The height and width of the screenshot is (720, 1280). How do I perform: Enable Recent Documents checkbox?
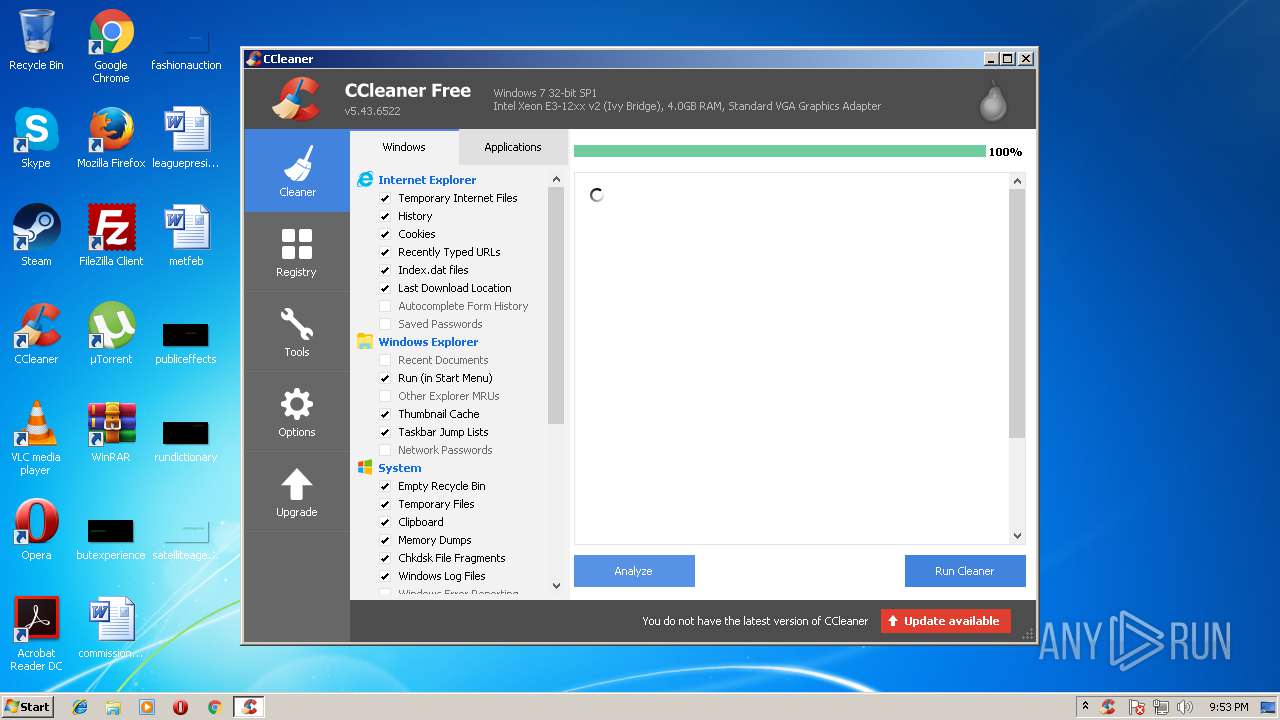coord(385,360)
